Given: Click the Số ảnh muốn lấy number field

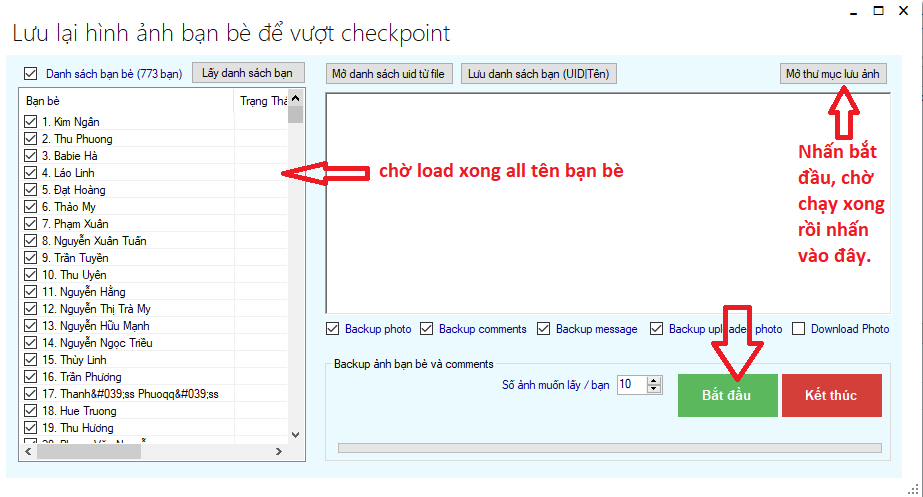Looking at the screenshot, I should pos(632,385).
